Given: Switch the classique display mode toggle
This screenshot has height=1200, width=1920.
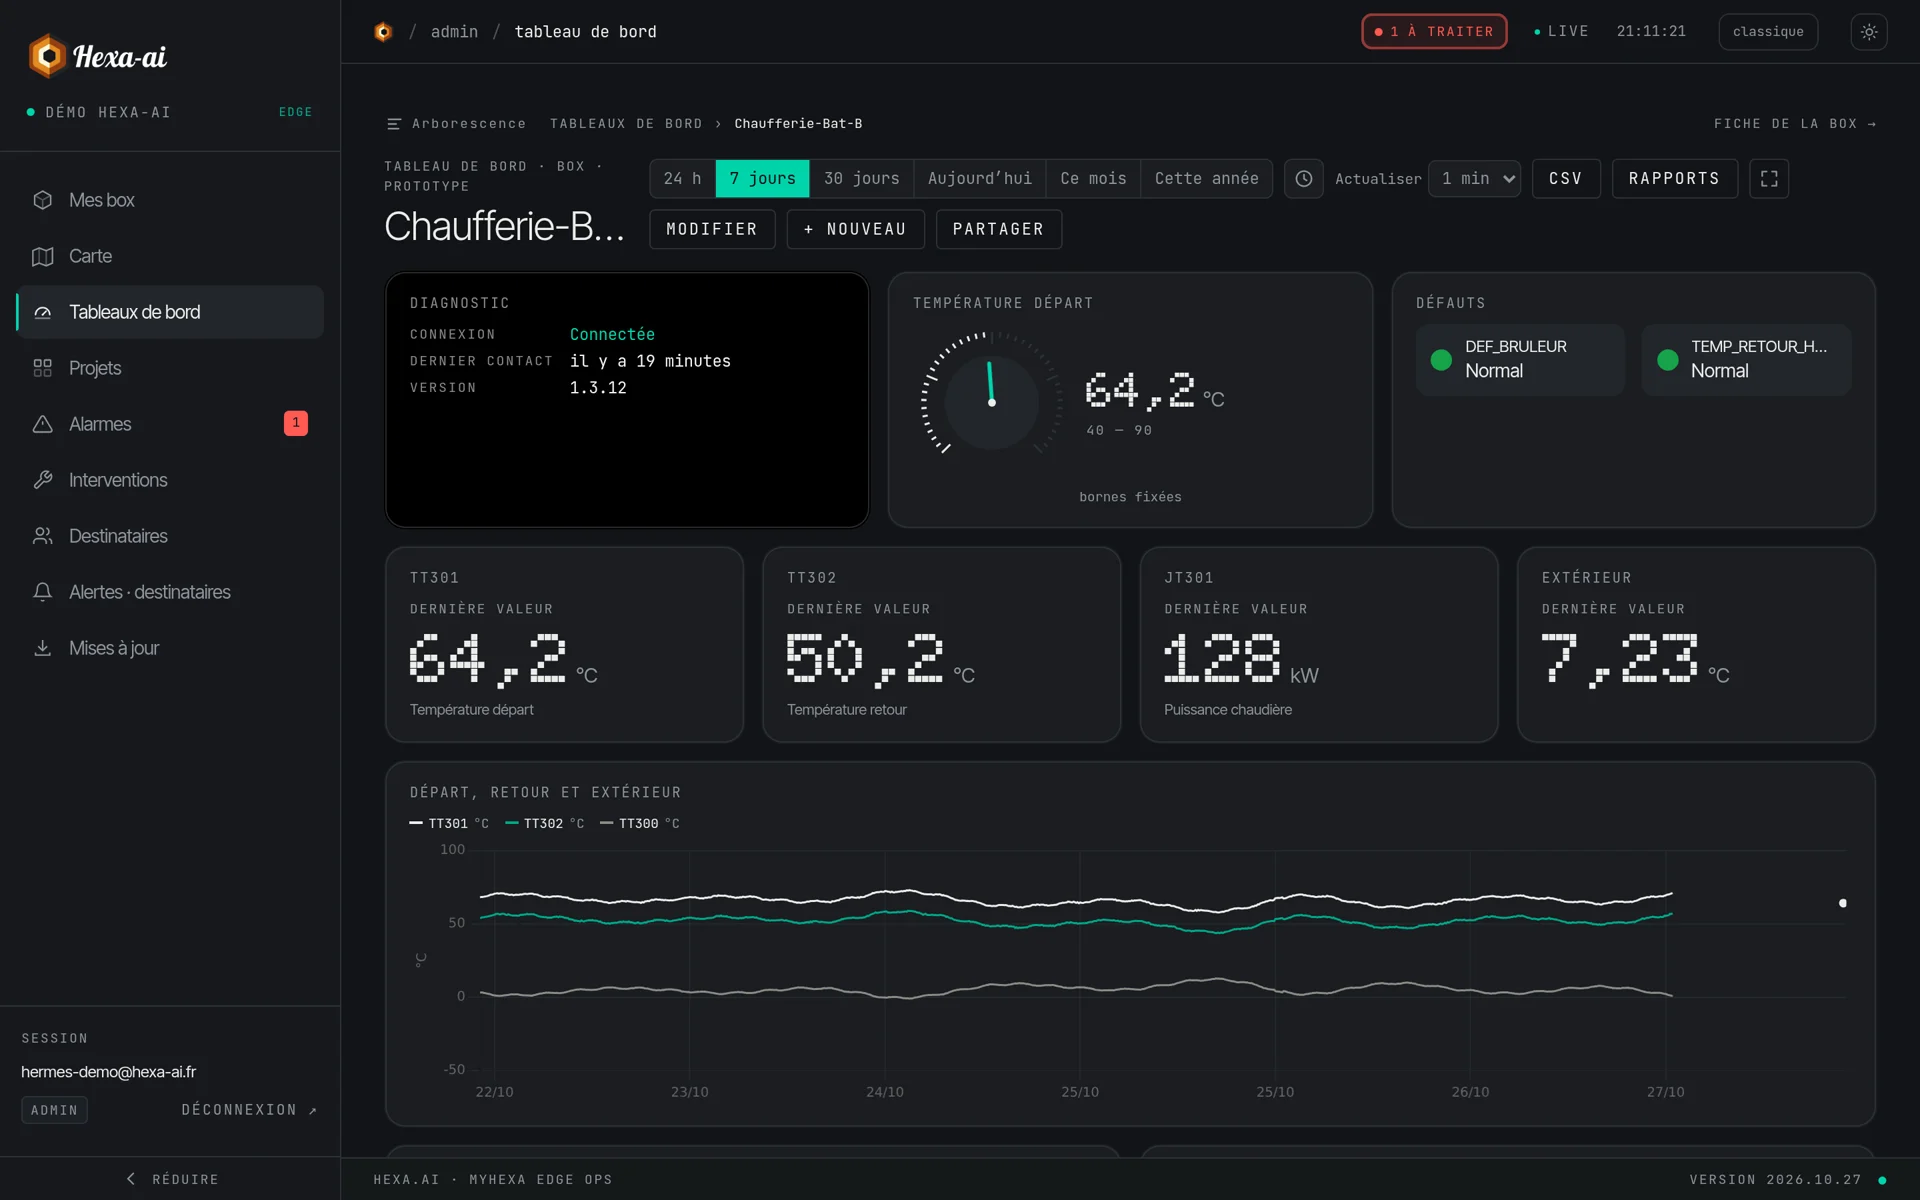Looking at the screenshot, I should 1768,32.
